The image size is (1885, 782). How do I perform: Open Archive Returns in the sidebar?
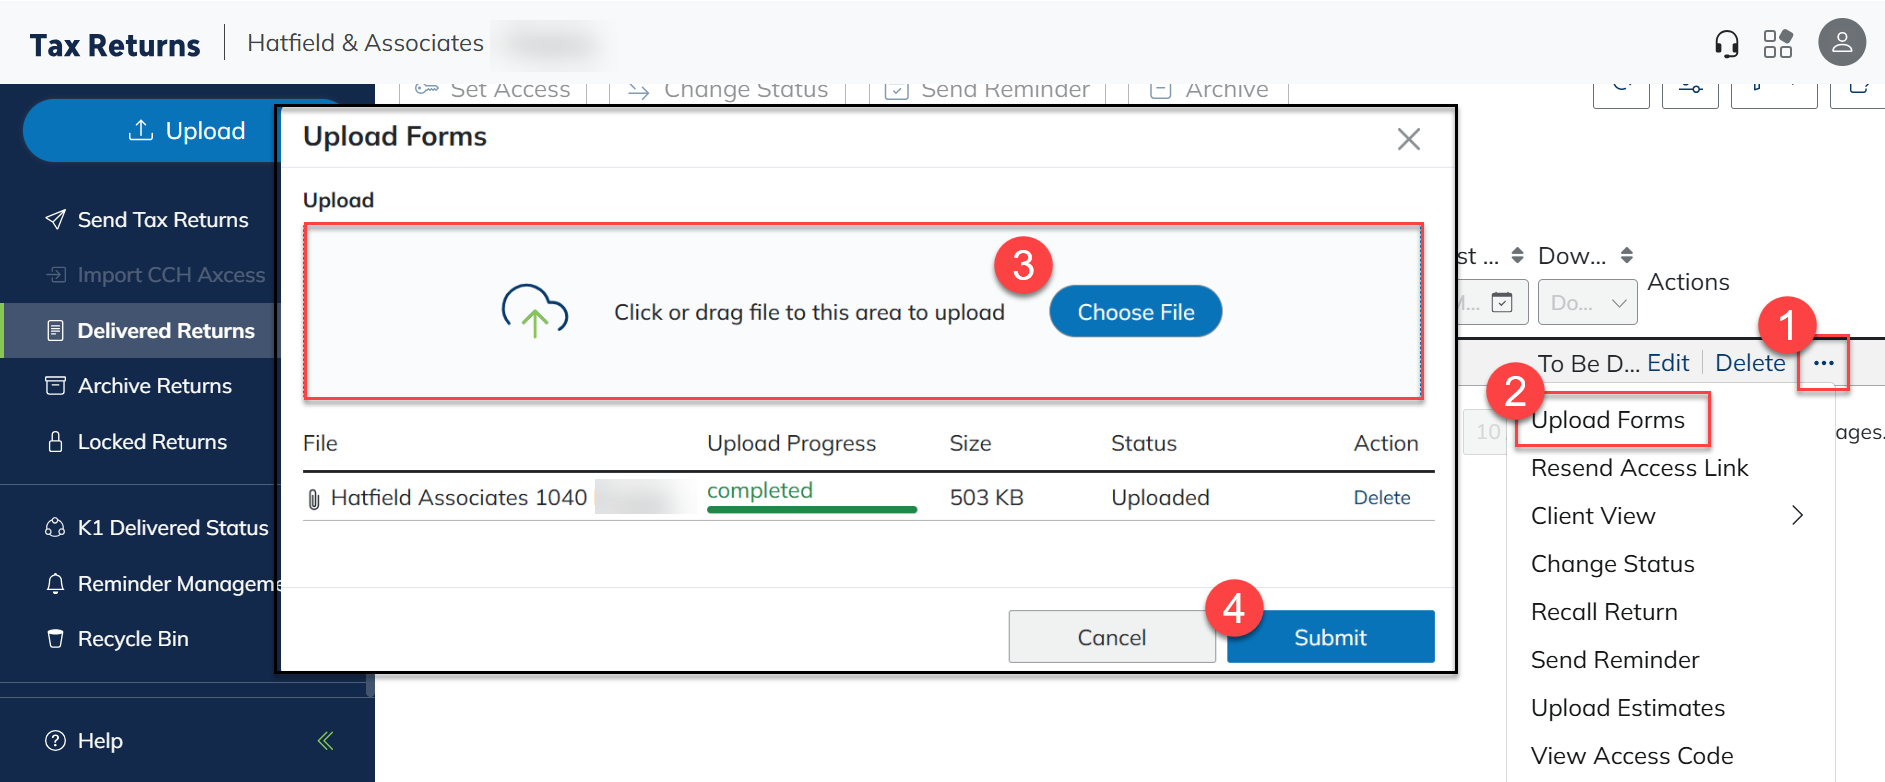[x=154, y=386]
